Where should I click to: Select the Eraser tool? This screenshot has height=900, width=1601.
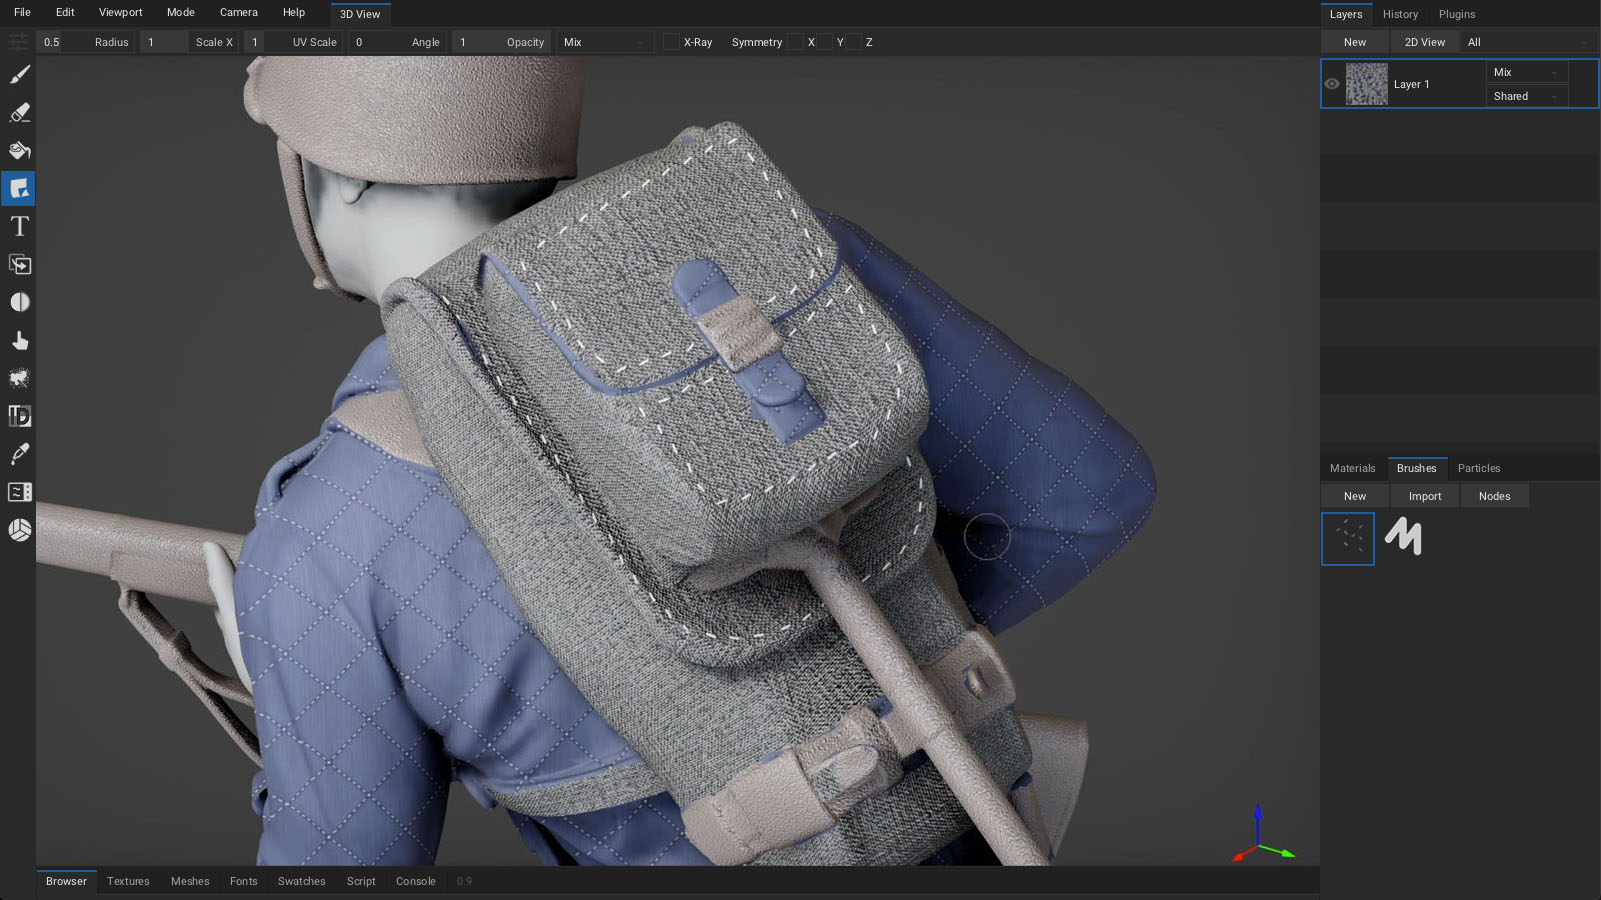point(18,113)
